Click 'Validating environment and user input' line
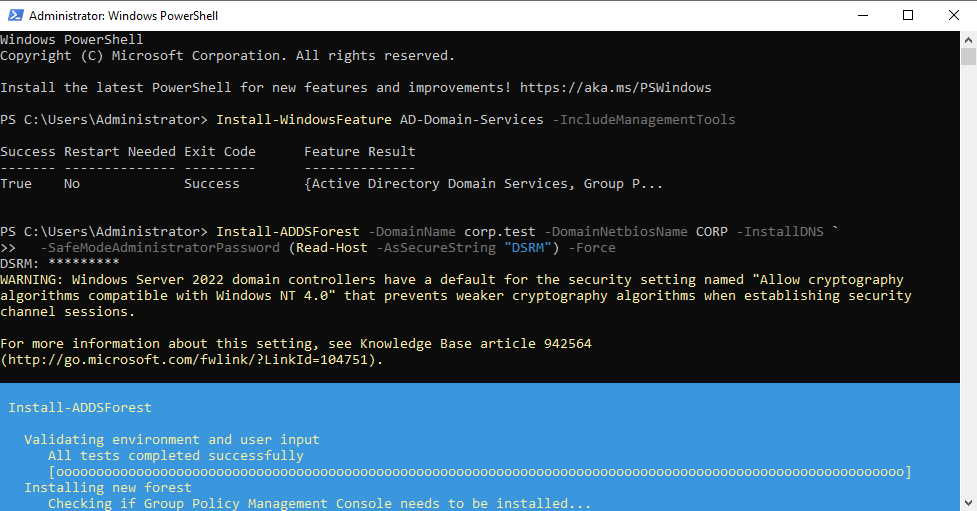This screenshot has width=977, height=511. 172,440
